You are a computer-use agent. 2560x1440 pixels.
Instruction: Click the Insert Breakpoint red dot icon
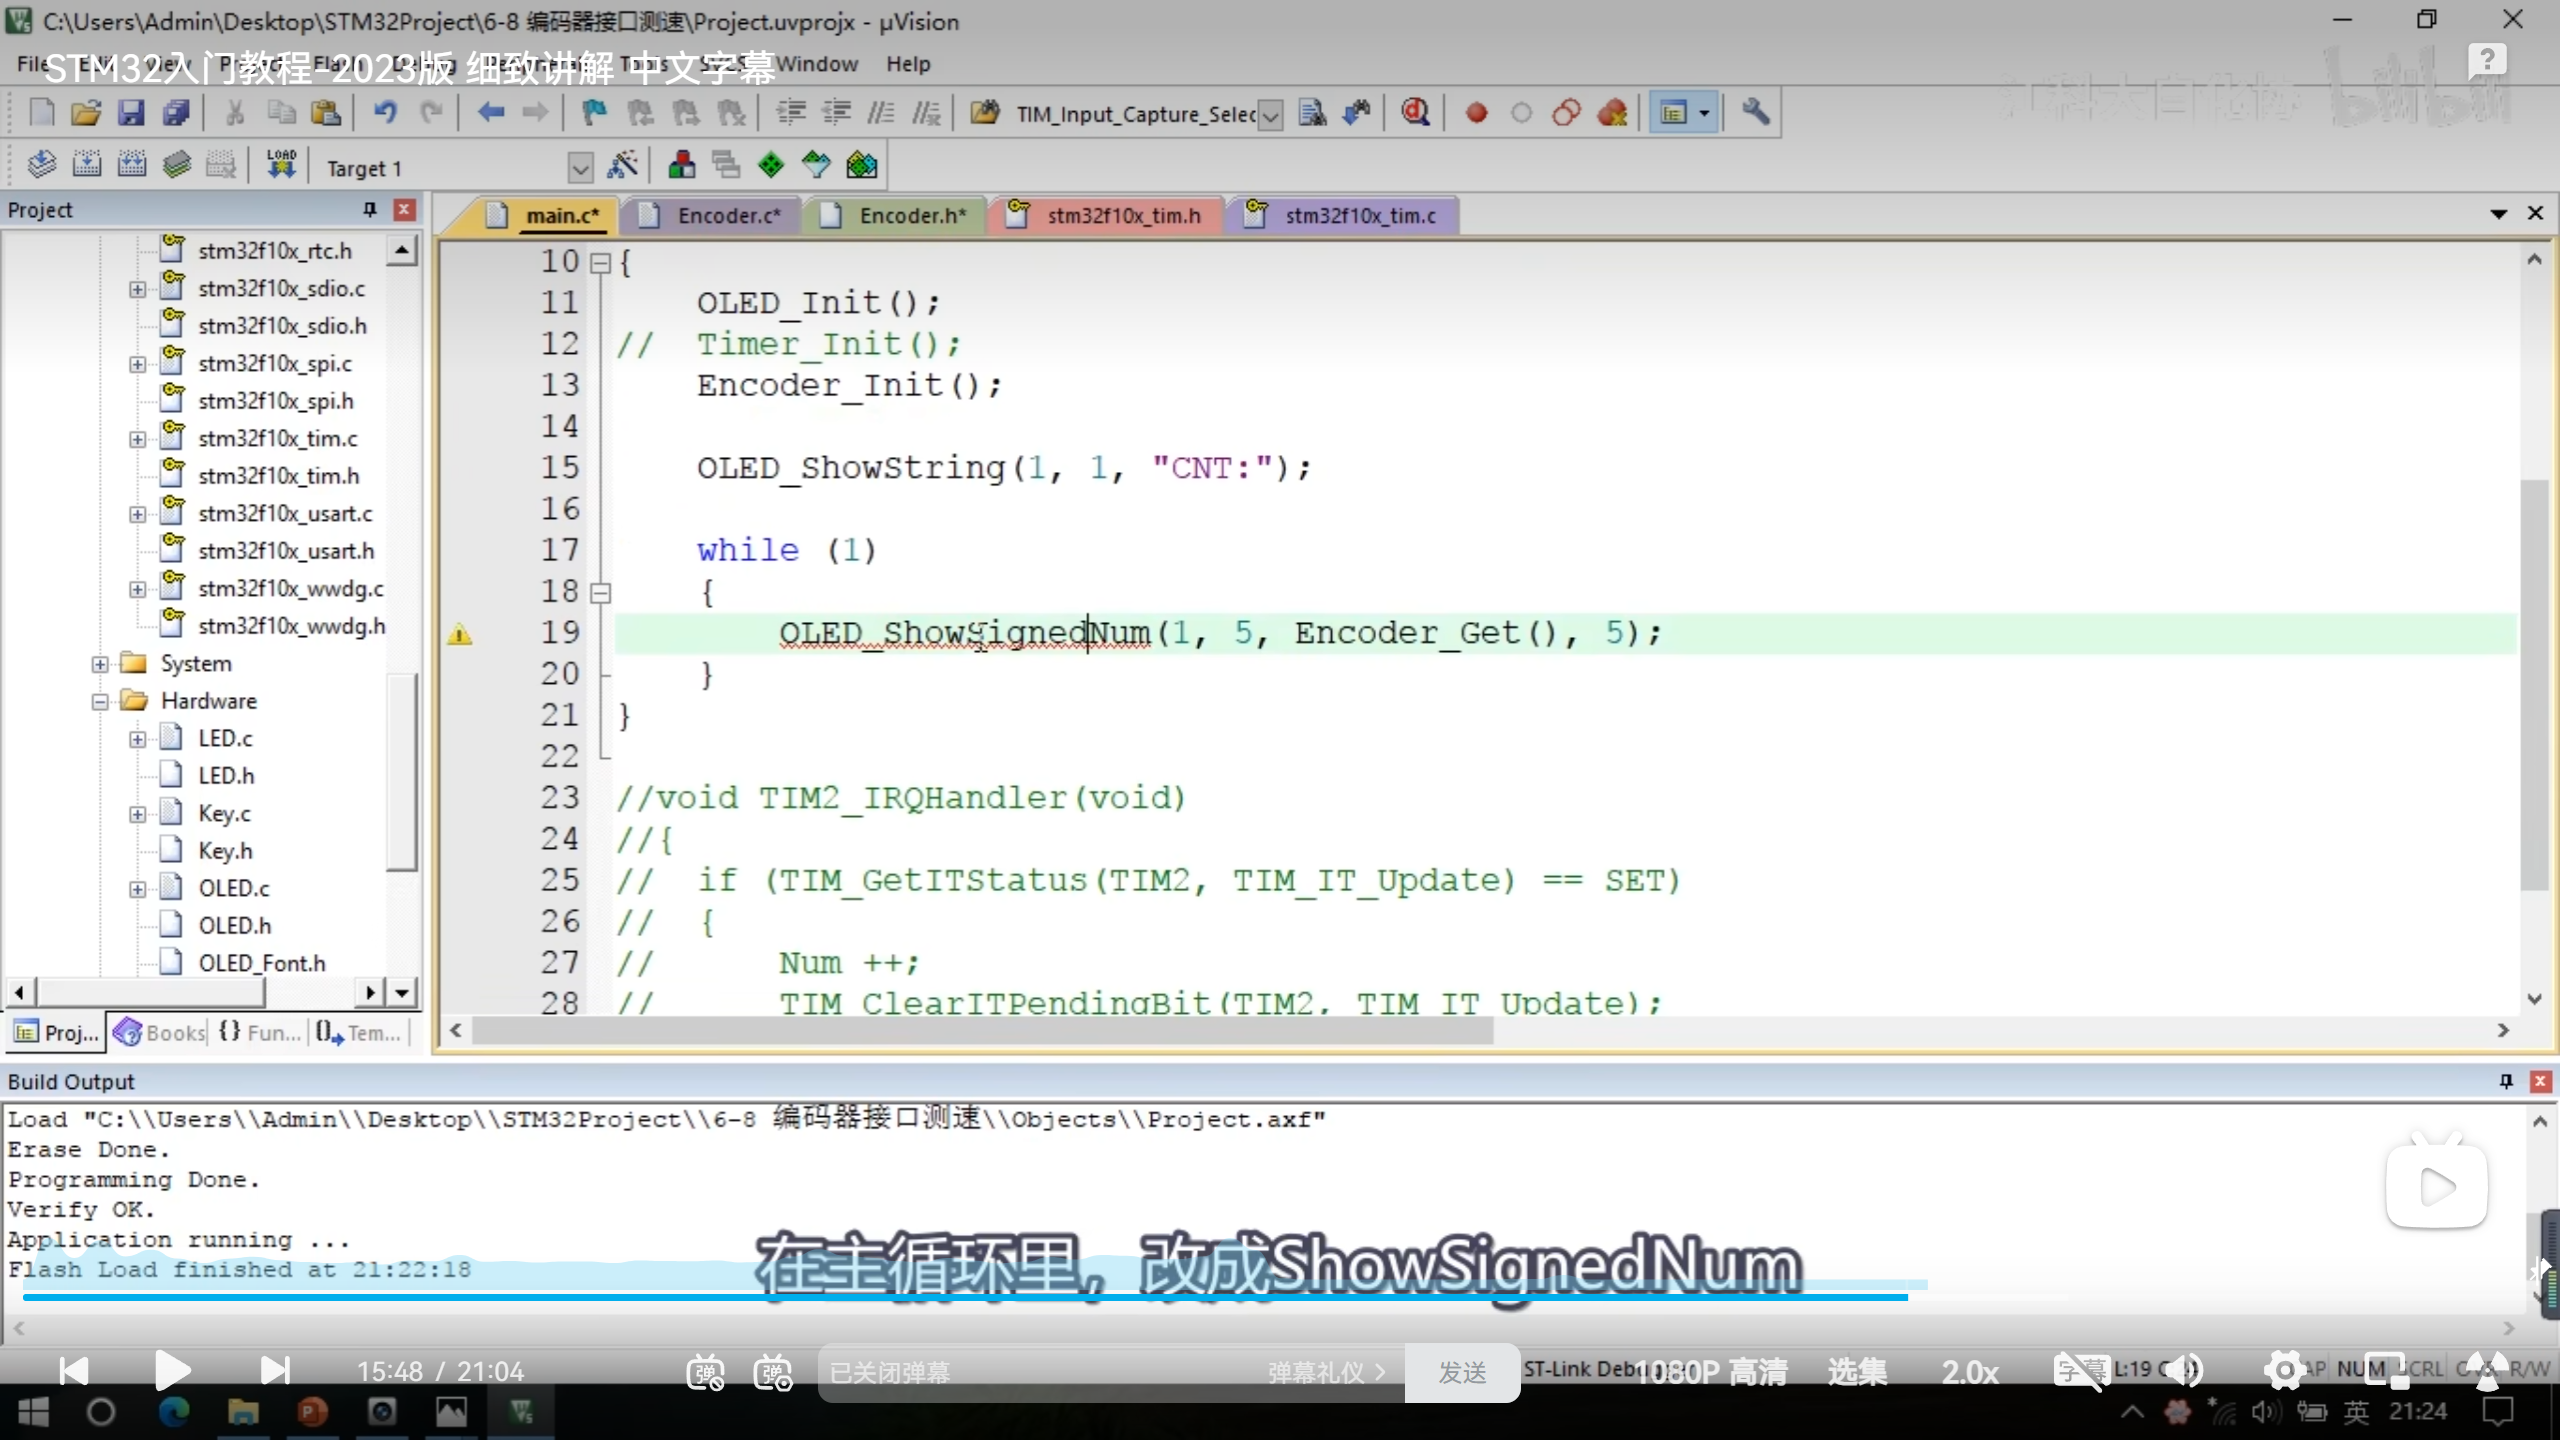tap(1476, 113)
